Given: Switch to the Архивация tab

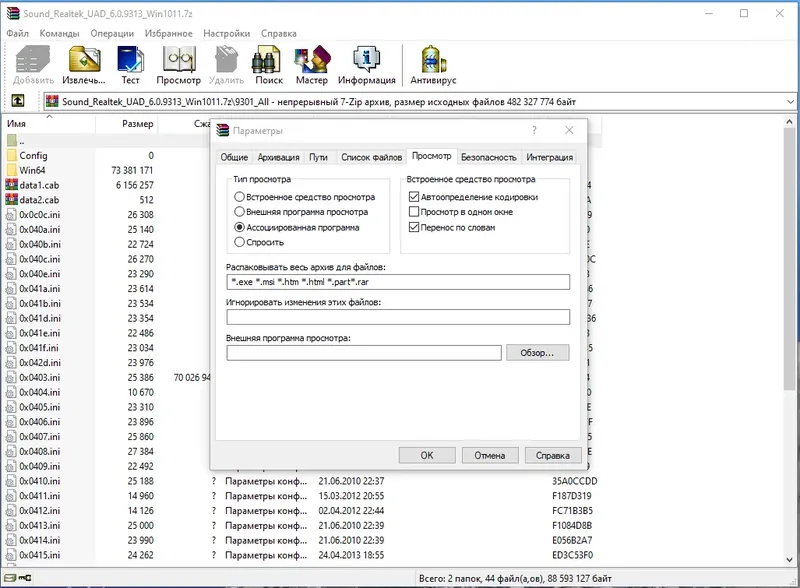Looking at the screenshot, I should [279, 157].
